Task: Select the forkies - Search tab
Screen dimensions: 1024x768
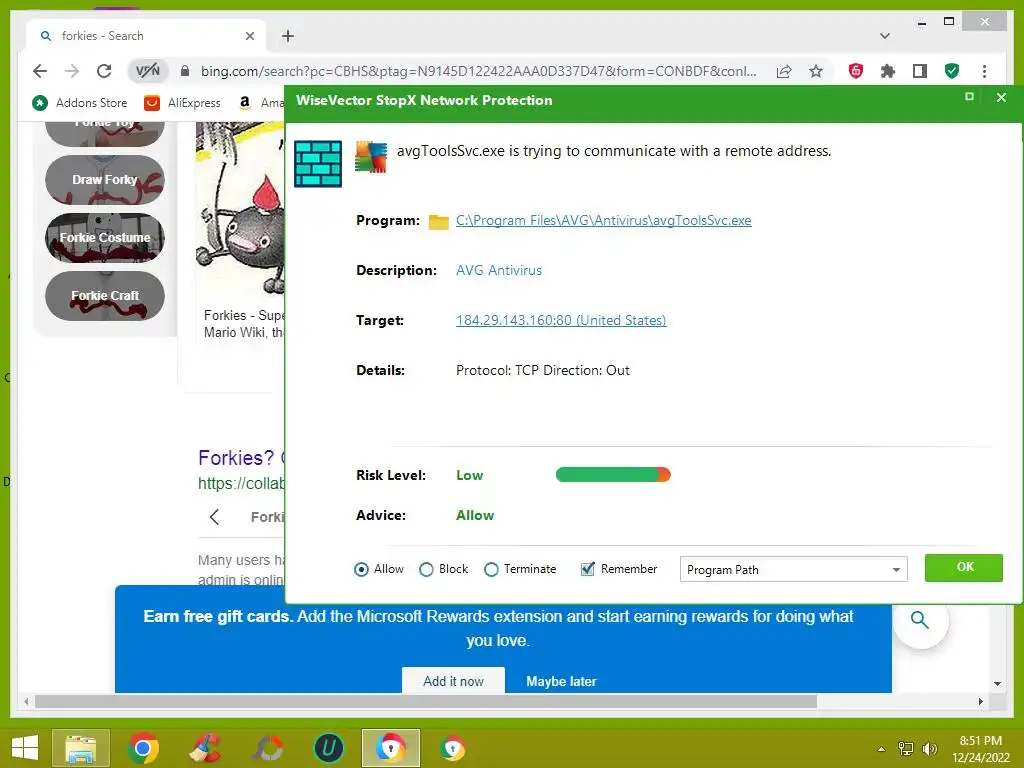Action: [146, 36]
